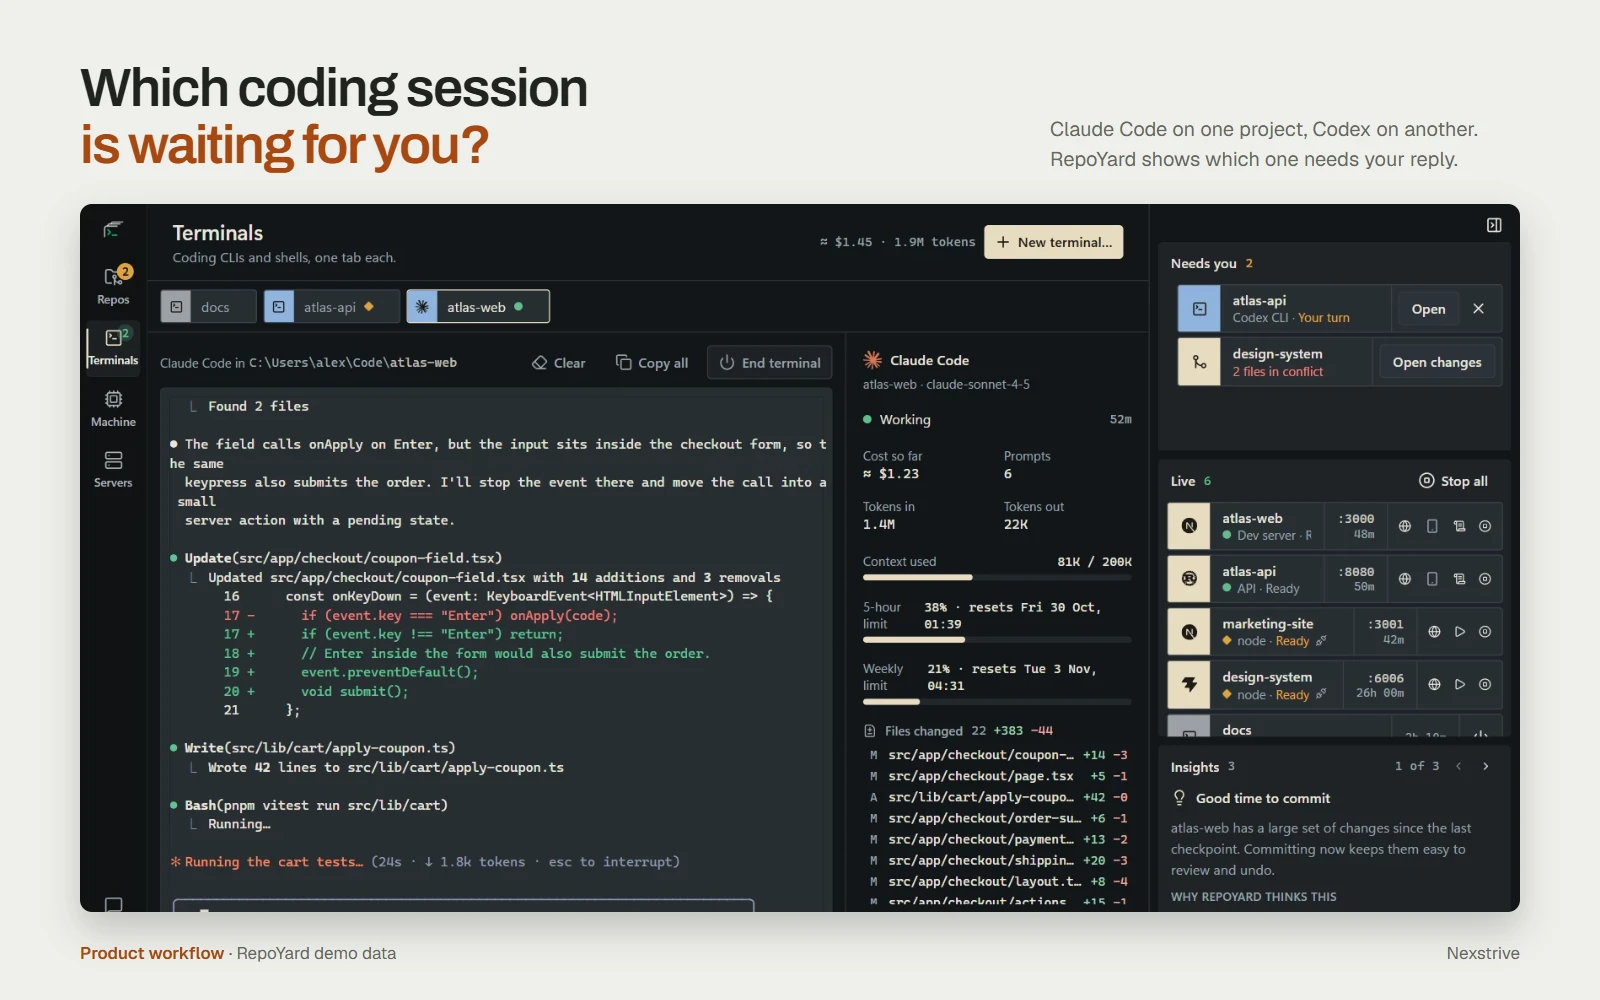Click the Context used progress bar
Image resolution: width=1600 pixels, height=1000 pixels.
(997, 577)
